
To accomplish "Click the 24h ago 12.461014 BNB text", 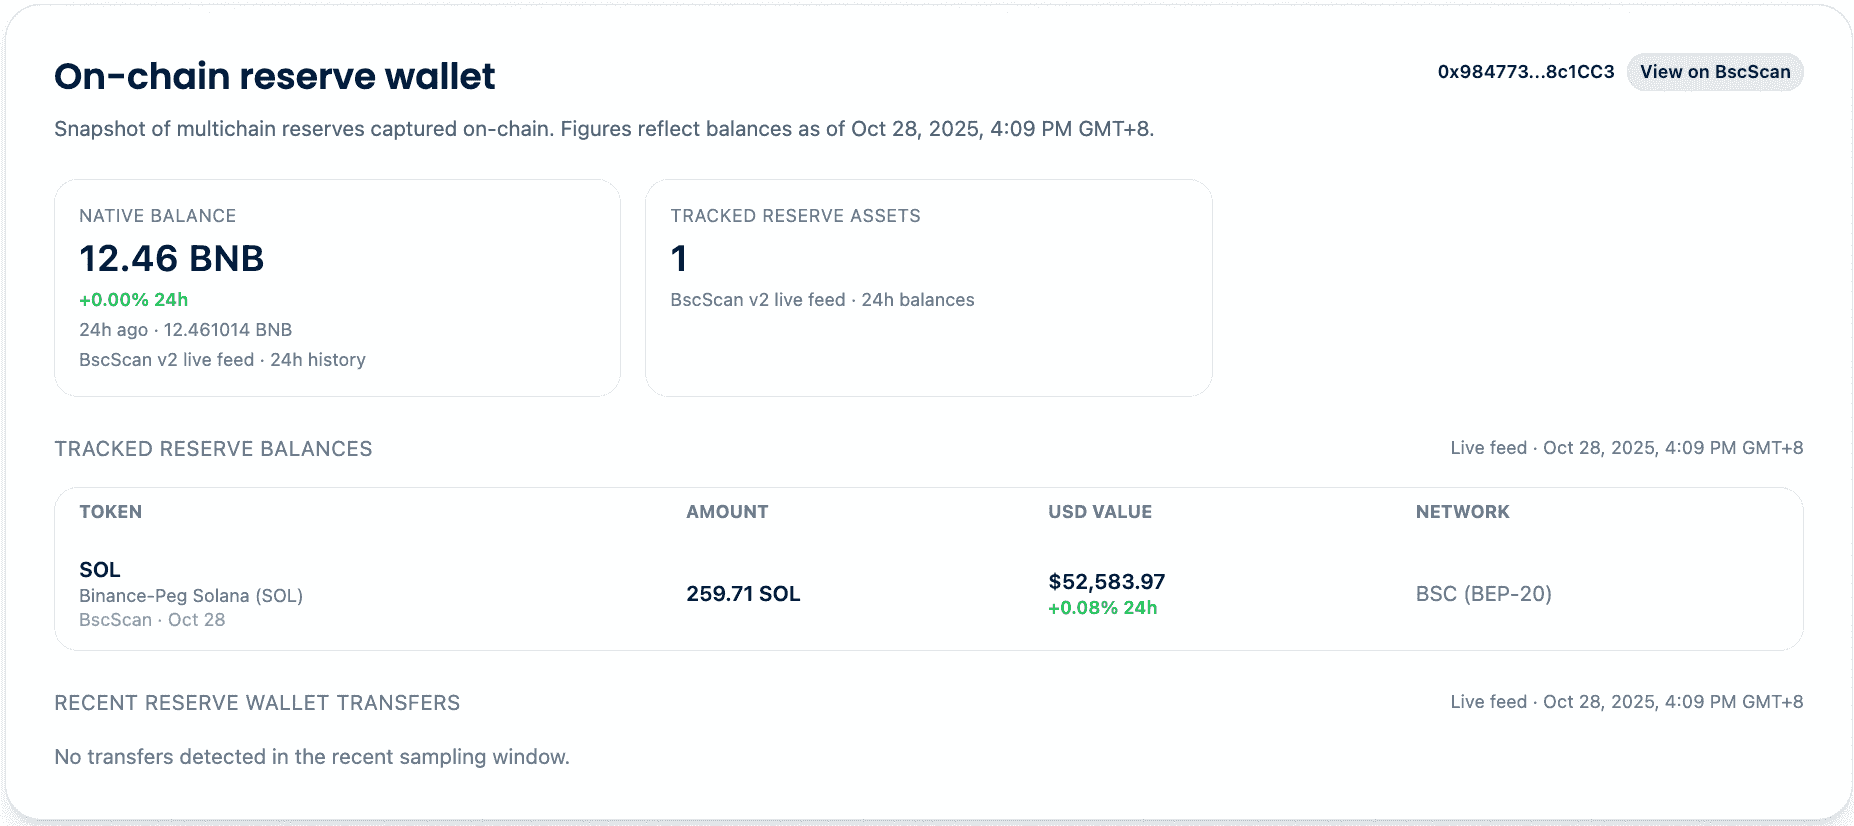I will (x=185, y=330).
